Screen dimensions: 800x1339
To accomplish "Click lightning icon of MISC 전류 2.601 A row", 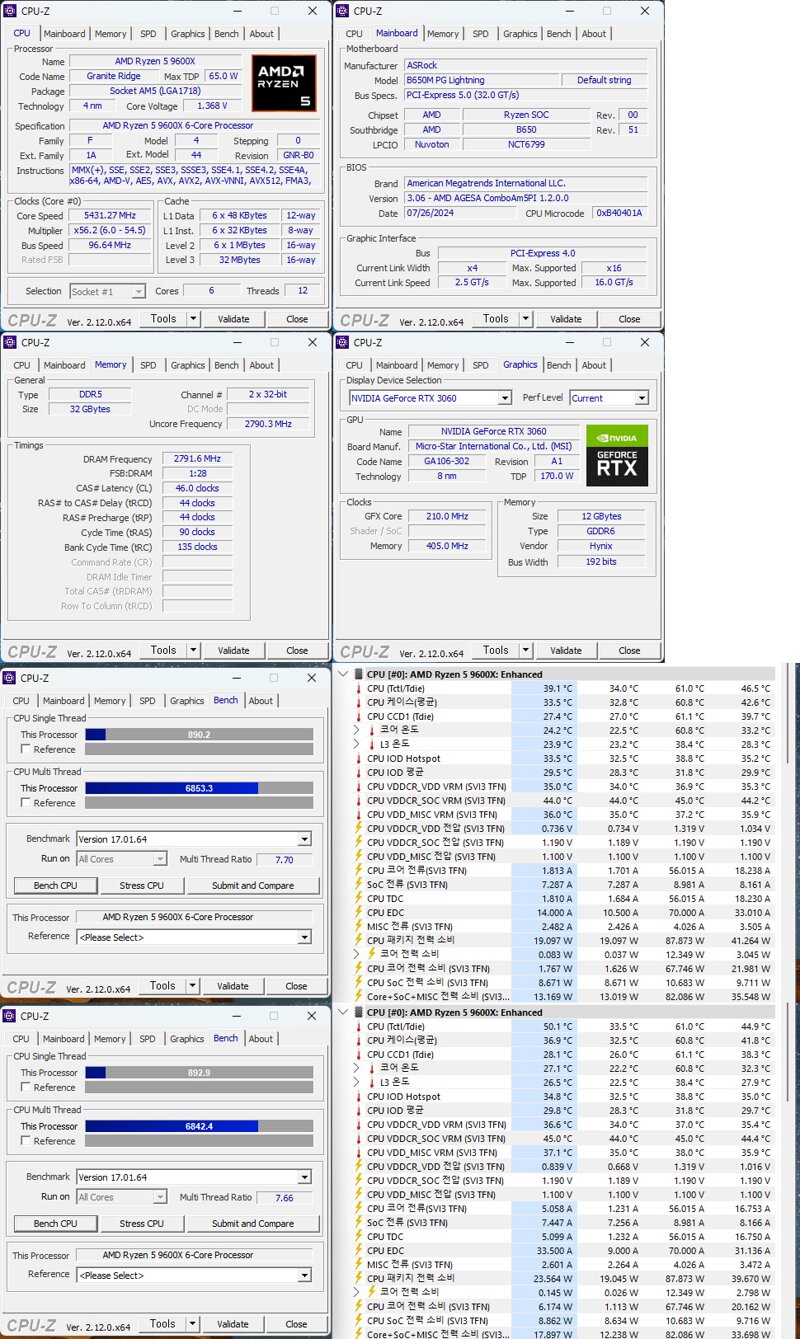I will (359, 1264).
